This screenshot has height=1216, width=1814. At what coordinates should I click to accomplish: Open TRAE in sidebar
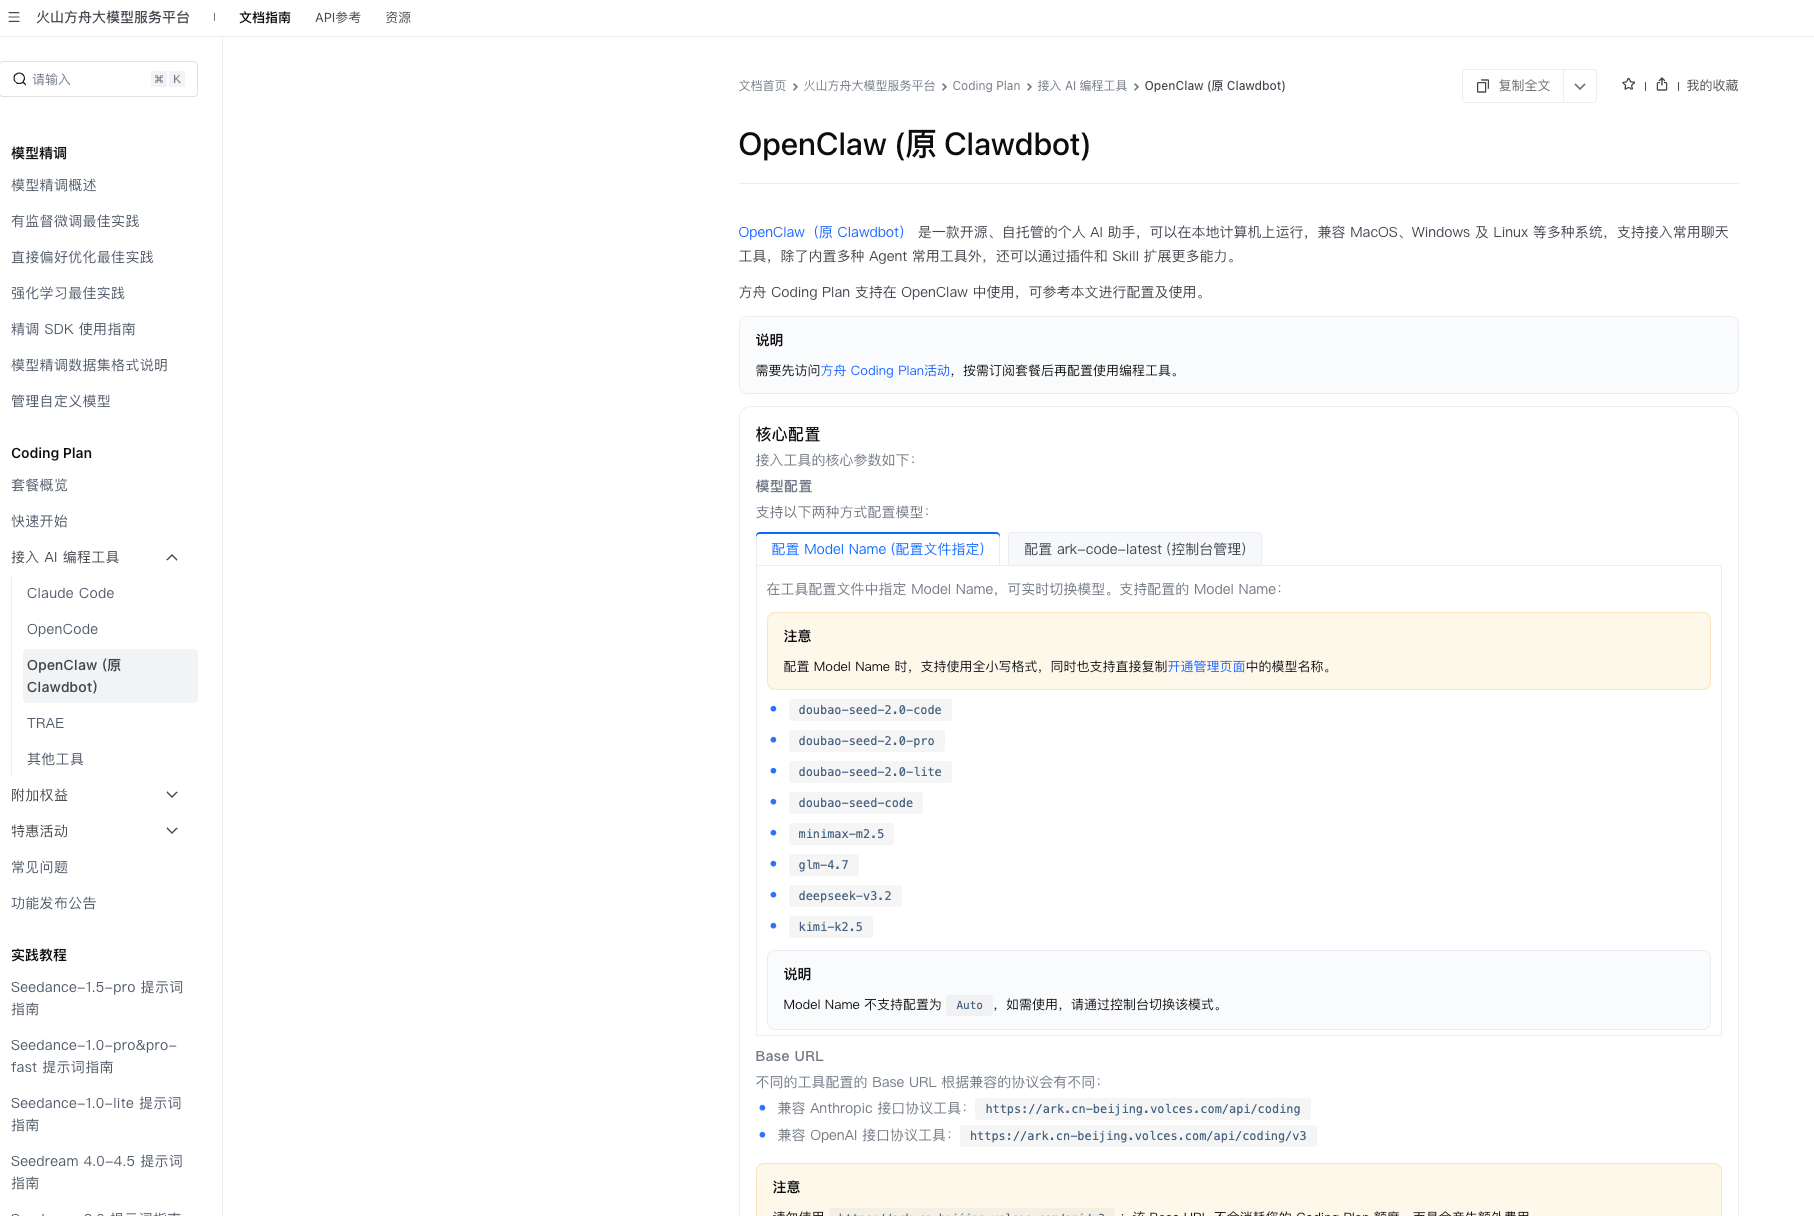pyautogui.click(x=46, y=723)
